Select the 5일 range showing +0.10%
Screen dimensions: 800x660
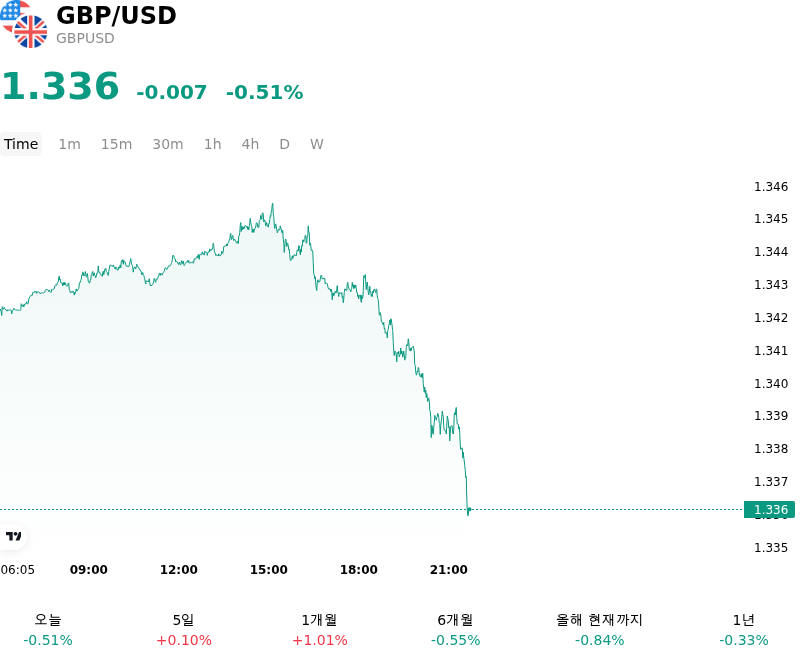pos(184,630)
